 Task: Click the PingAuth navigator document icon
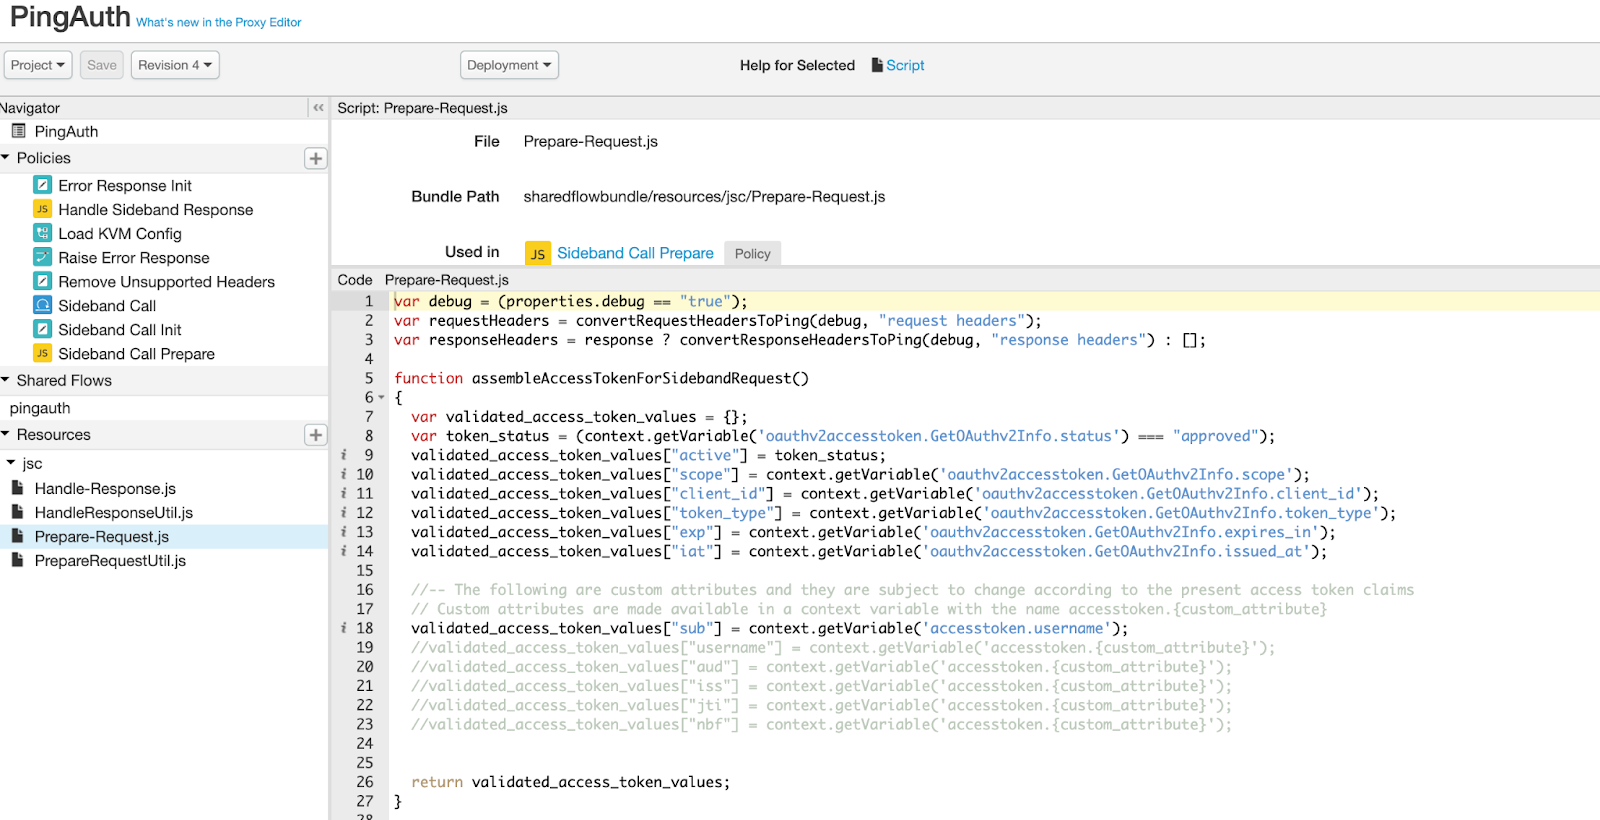(x=18, y=131)
